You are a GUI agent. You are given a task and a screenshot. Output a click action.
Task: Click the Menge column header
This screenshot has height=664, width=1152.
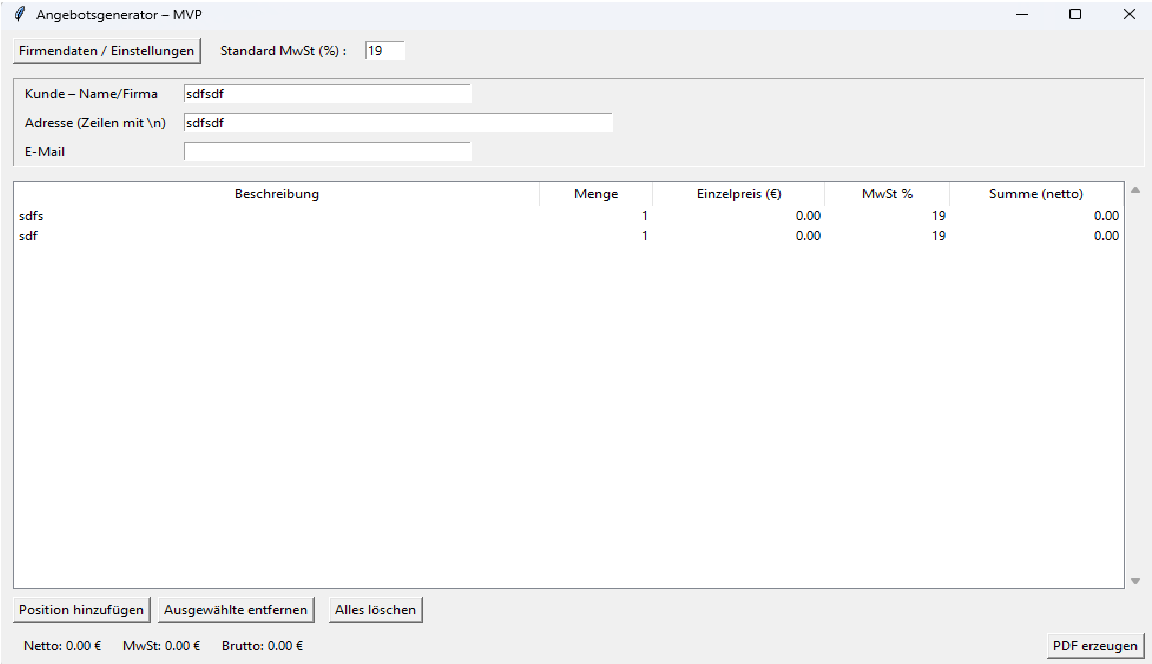(x=596, y=194)
